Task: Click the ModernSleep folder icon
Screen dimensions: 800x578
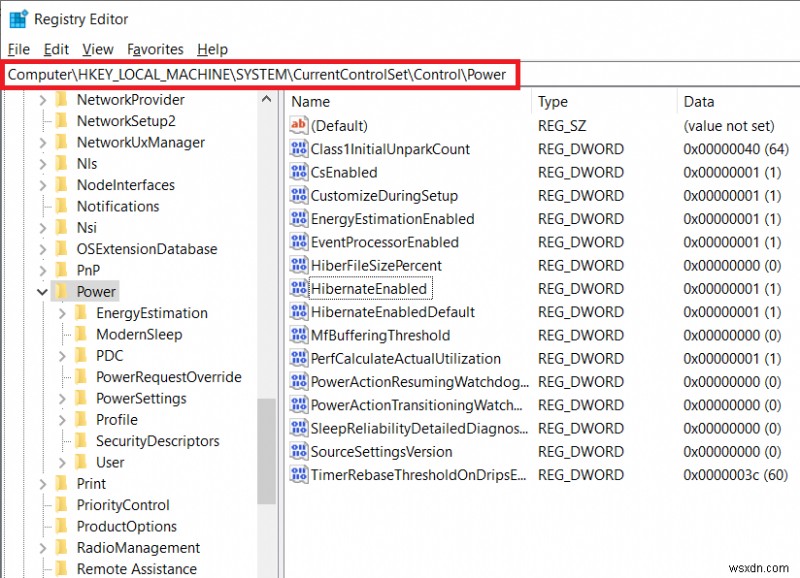Action: point(81,334)
